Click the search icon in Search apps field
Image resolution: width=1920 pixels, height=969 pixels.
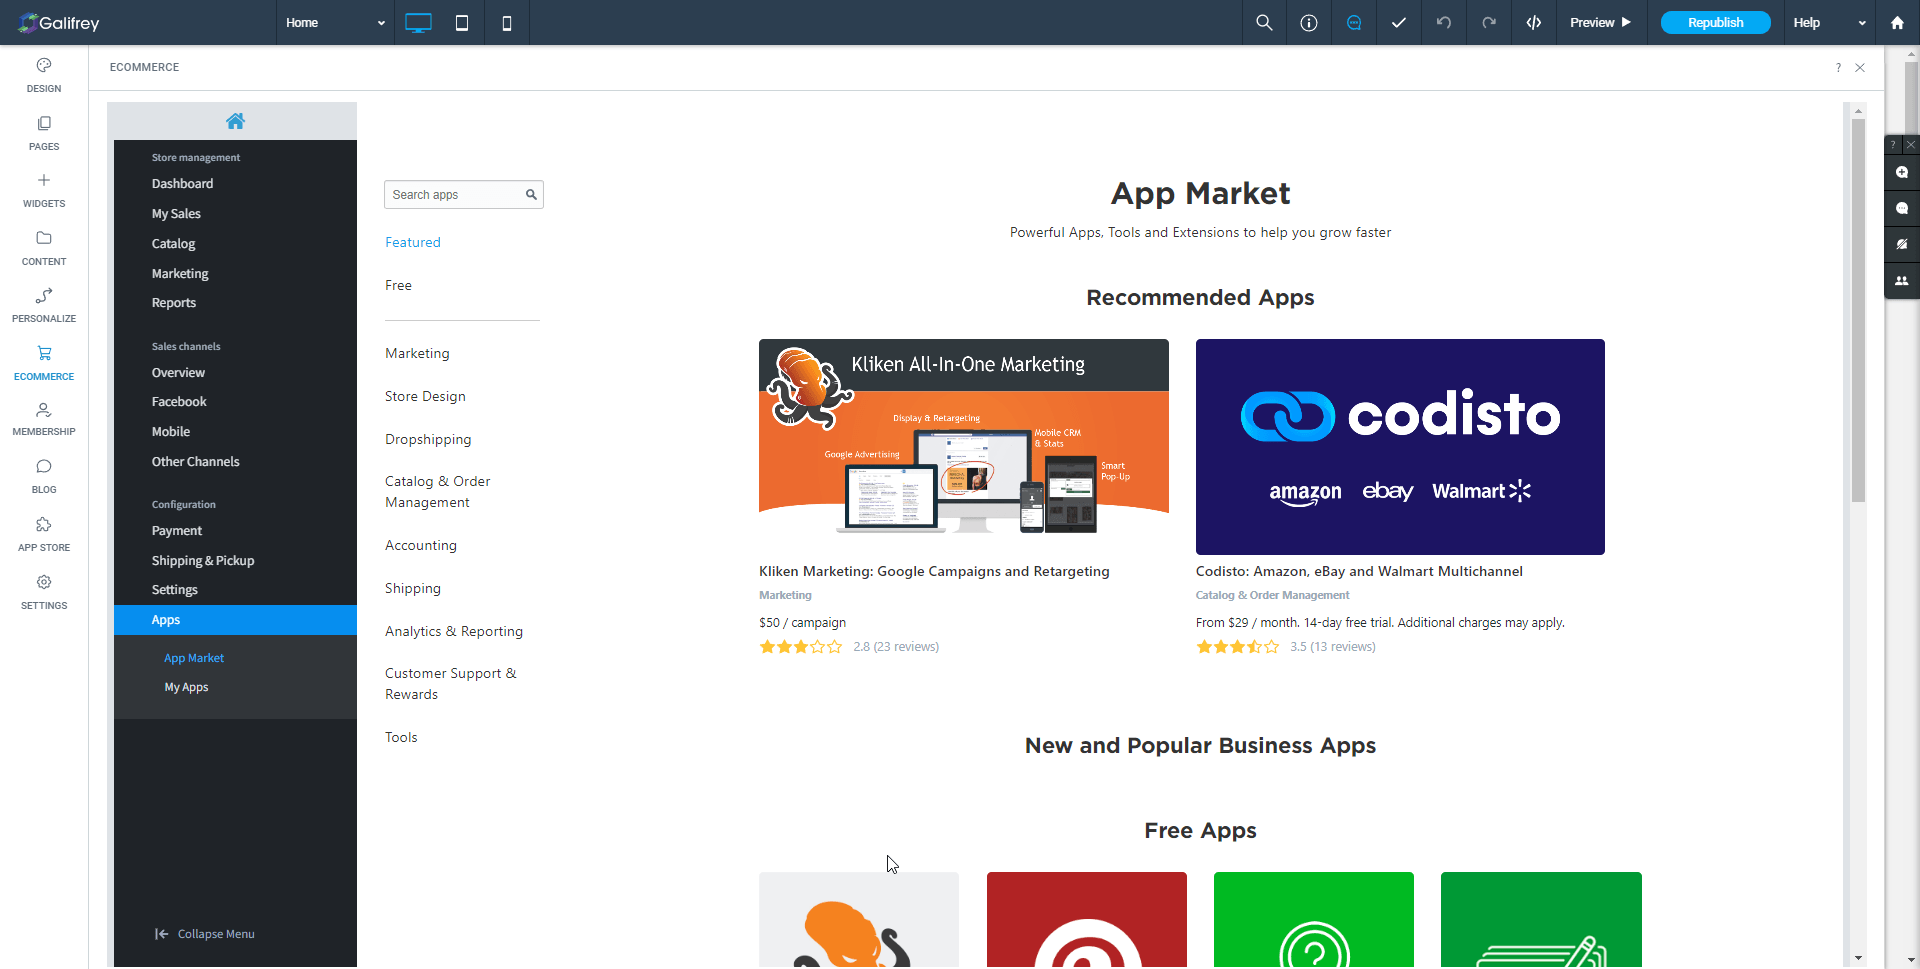tap(532, 195)
